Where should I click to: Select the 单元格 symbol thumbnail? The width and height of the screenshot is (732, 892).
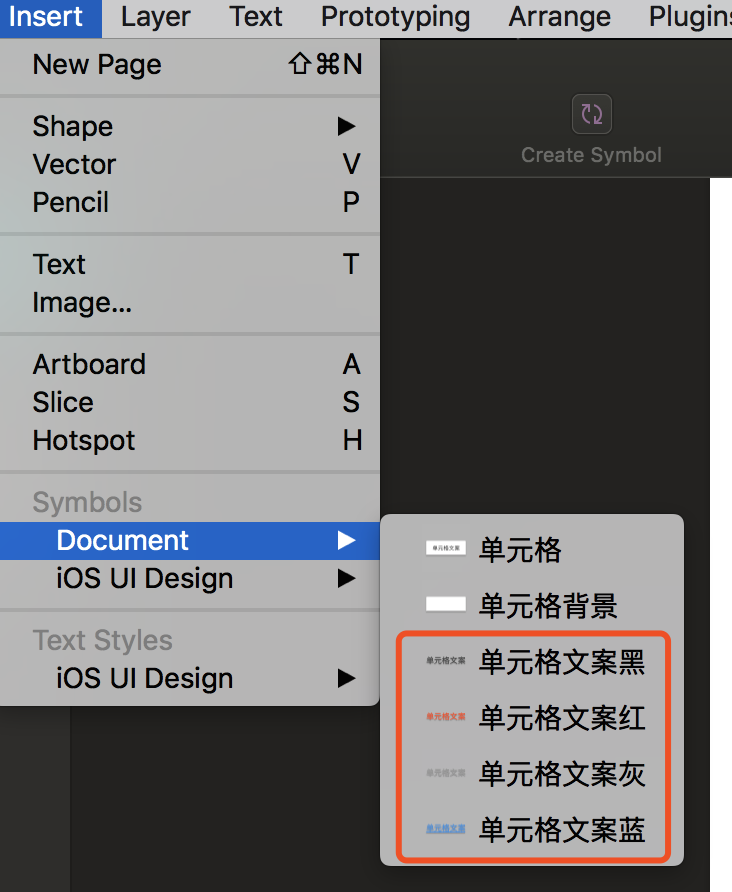[445, 549]
